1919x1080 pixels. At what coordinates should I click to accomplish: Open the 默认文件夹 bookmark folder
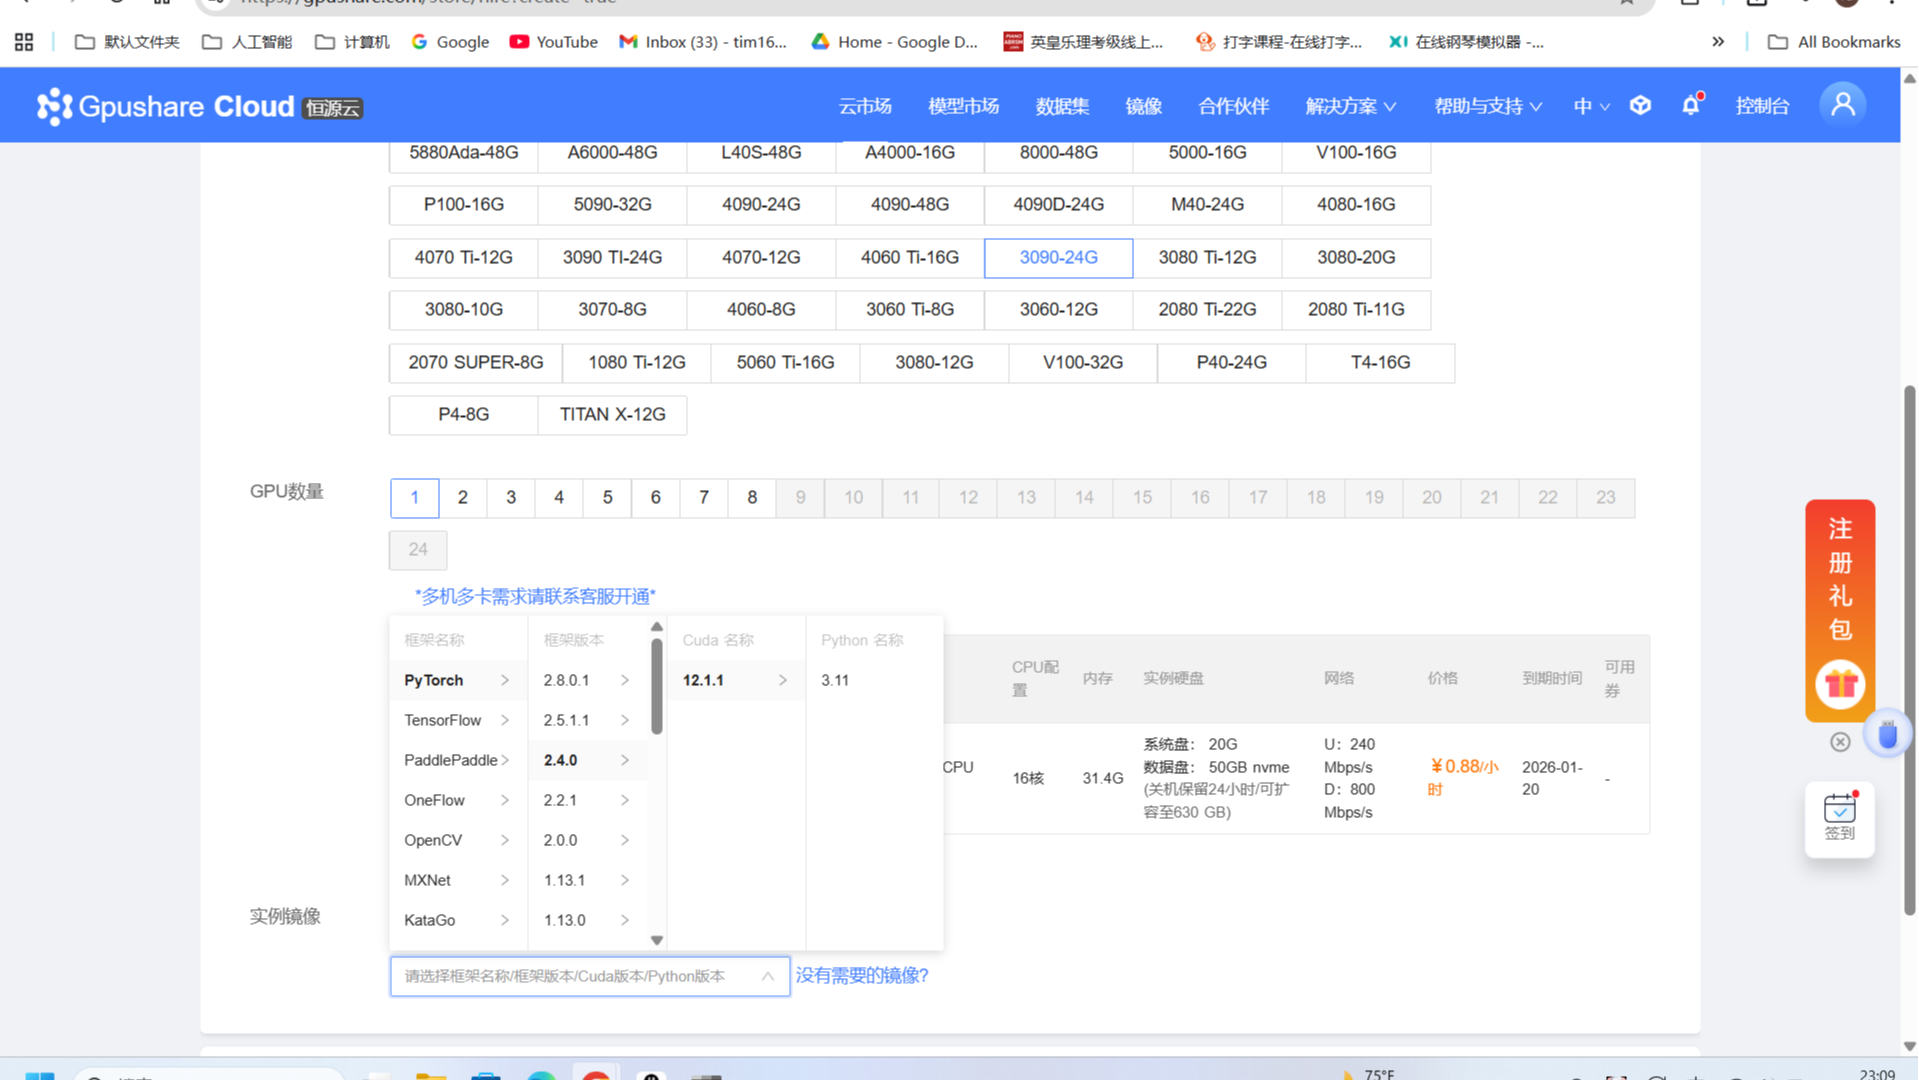[x=128, y=42]
